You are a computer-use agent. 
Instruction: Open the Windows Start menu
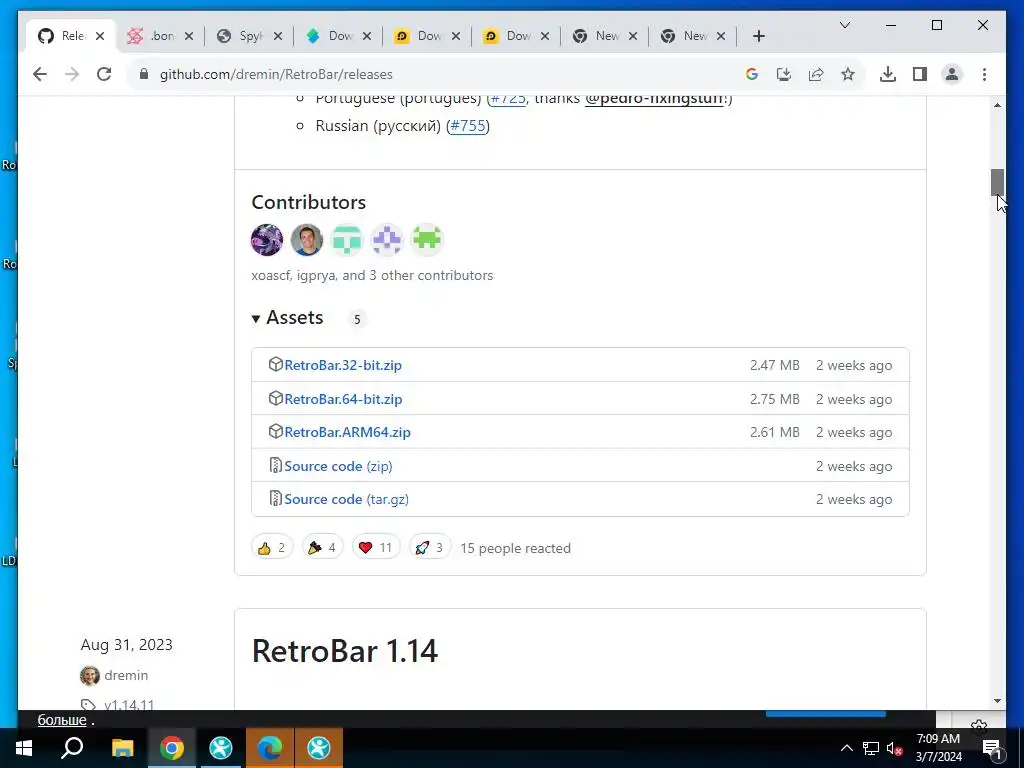pyautogui.click(x=24, y=748)
